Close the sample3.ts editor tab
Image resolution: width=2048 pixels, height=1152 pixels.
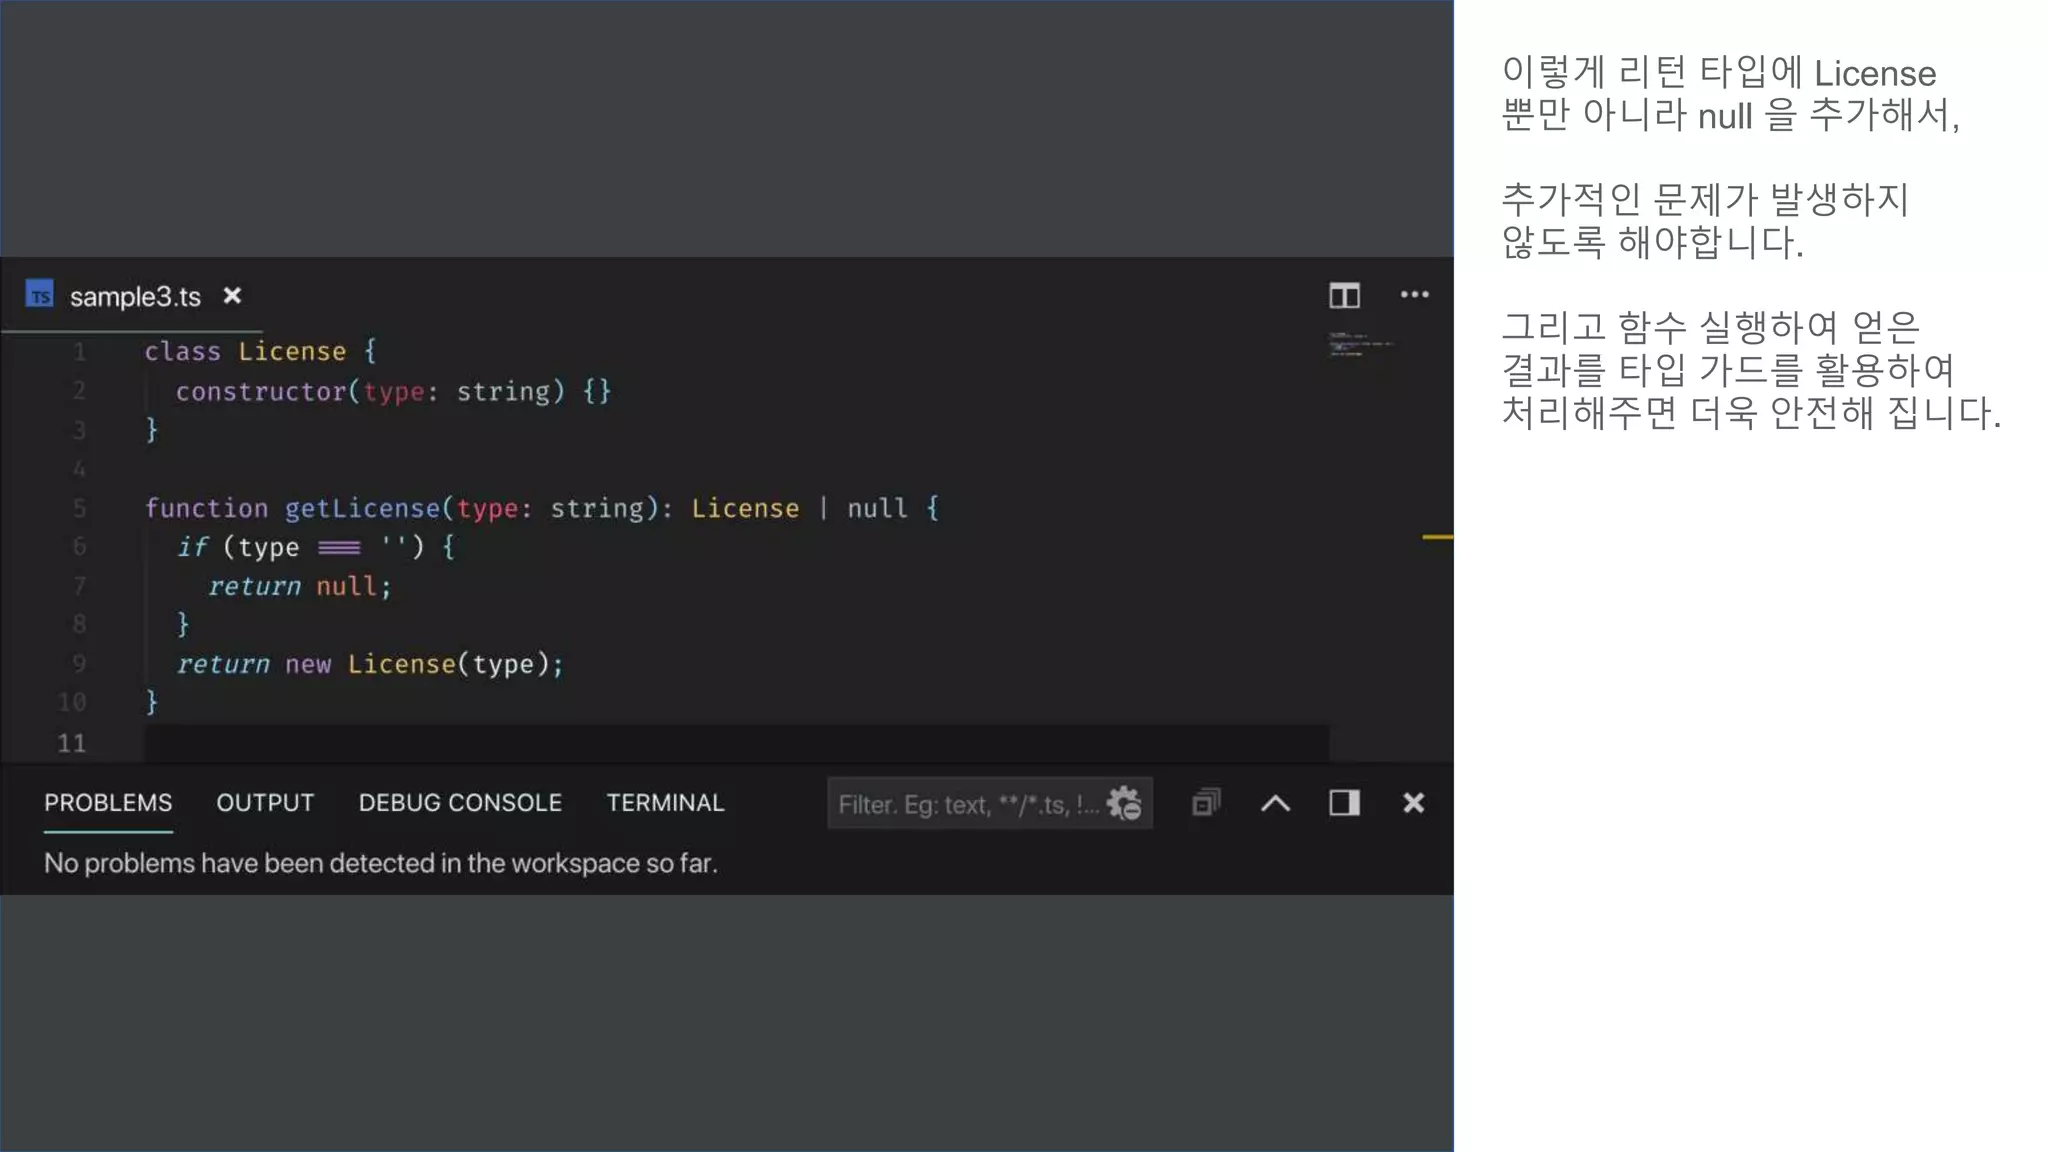(232, 296)
